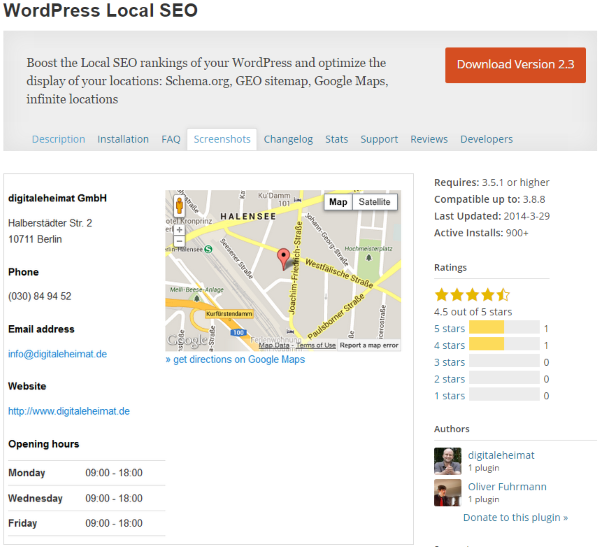Click the Google logo on the map
Viewport: 600px width, 547px height.
pos(188,340)
